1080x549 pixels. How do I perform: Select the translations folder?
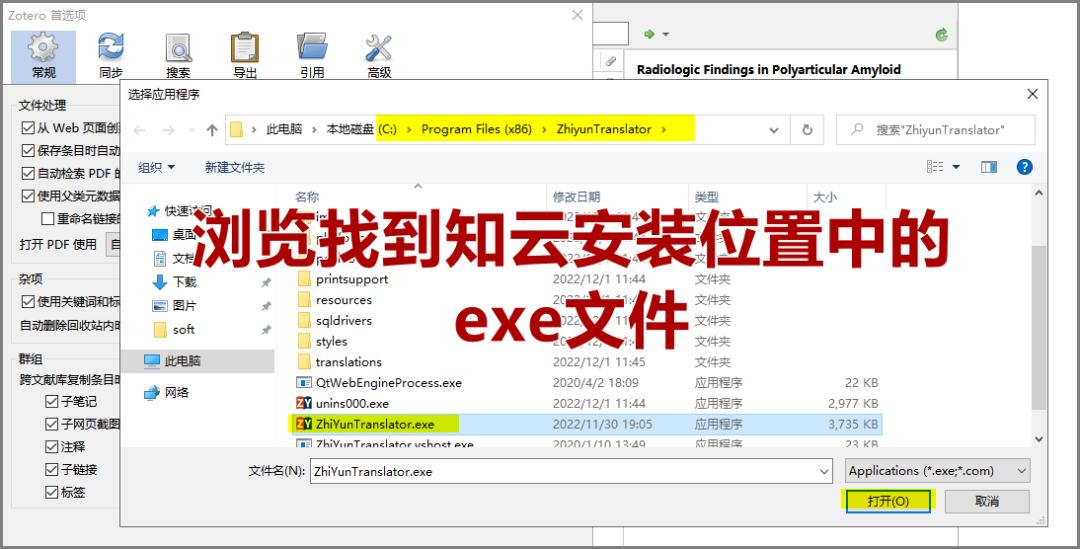pos(348,362)
